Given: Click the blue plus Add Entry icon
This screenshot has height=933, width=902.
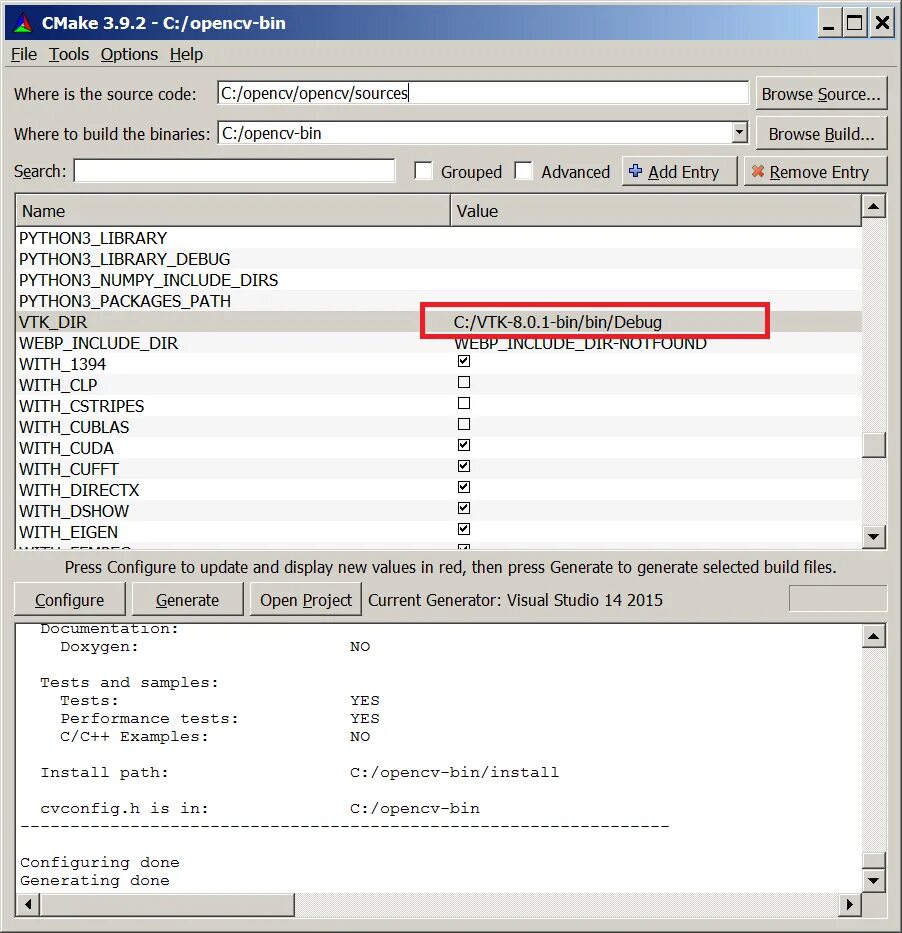Looking at the screenshot, I should pos(635,171).
